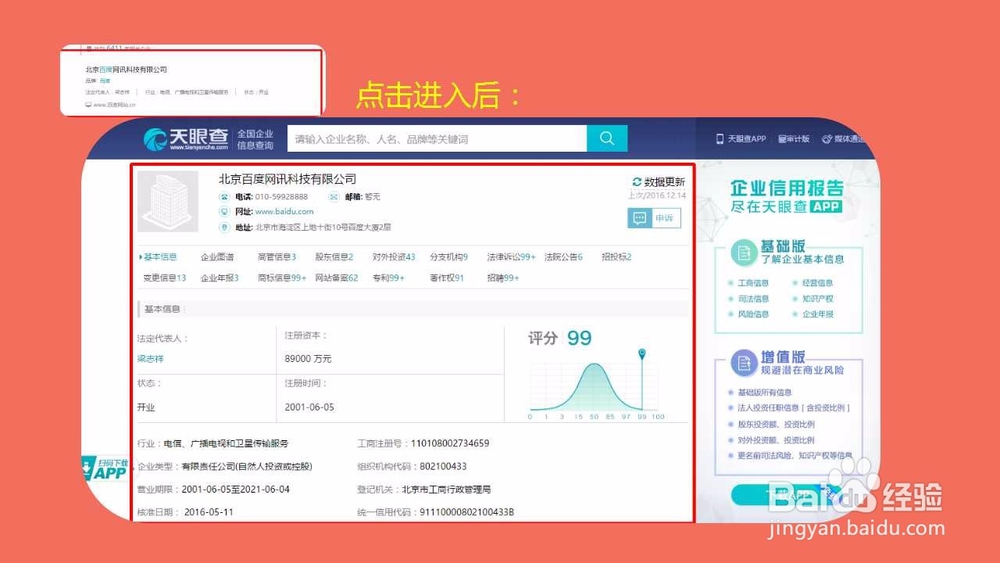
Task: Click the credit code 91110000802100433B
Action: pyautogui.click(x=467, y=512)
